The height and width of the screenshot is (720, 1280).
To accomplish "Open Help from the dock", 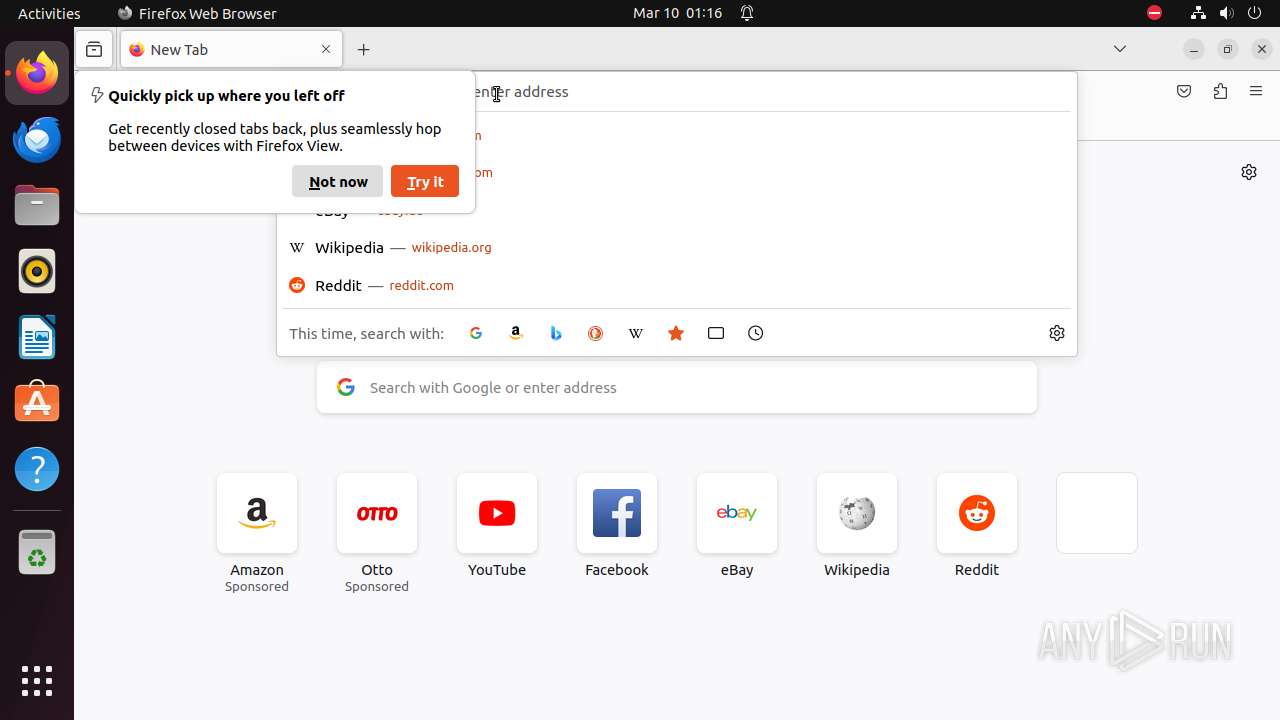I will click(x=37, y=469).
